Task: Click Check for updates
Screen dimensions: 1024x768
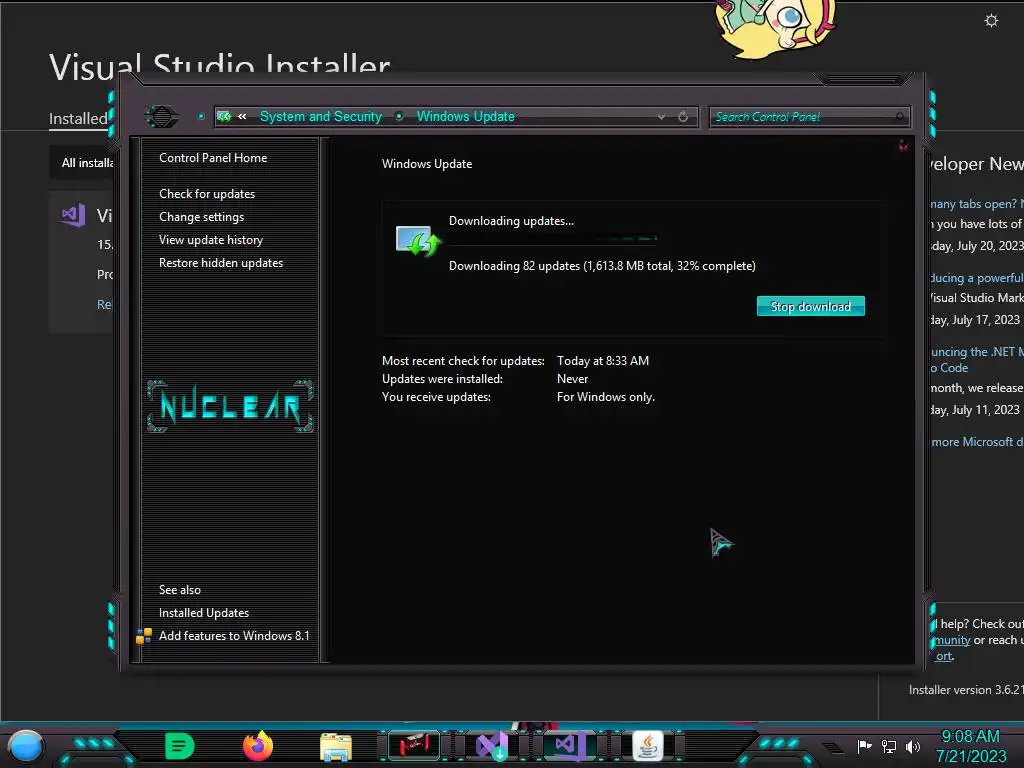Action: click(207, 194)
